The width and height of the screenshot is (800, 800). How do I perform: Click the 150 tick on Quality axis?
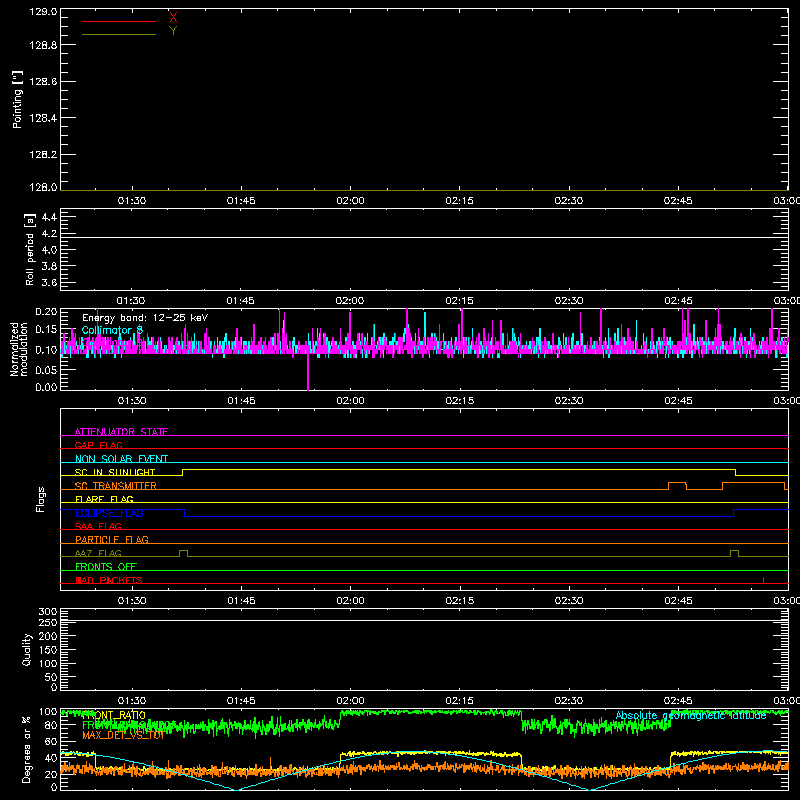click(x=48, y=650)
